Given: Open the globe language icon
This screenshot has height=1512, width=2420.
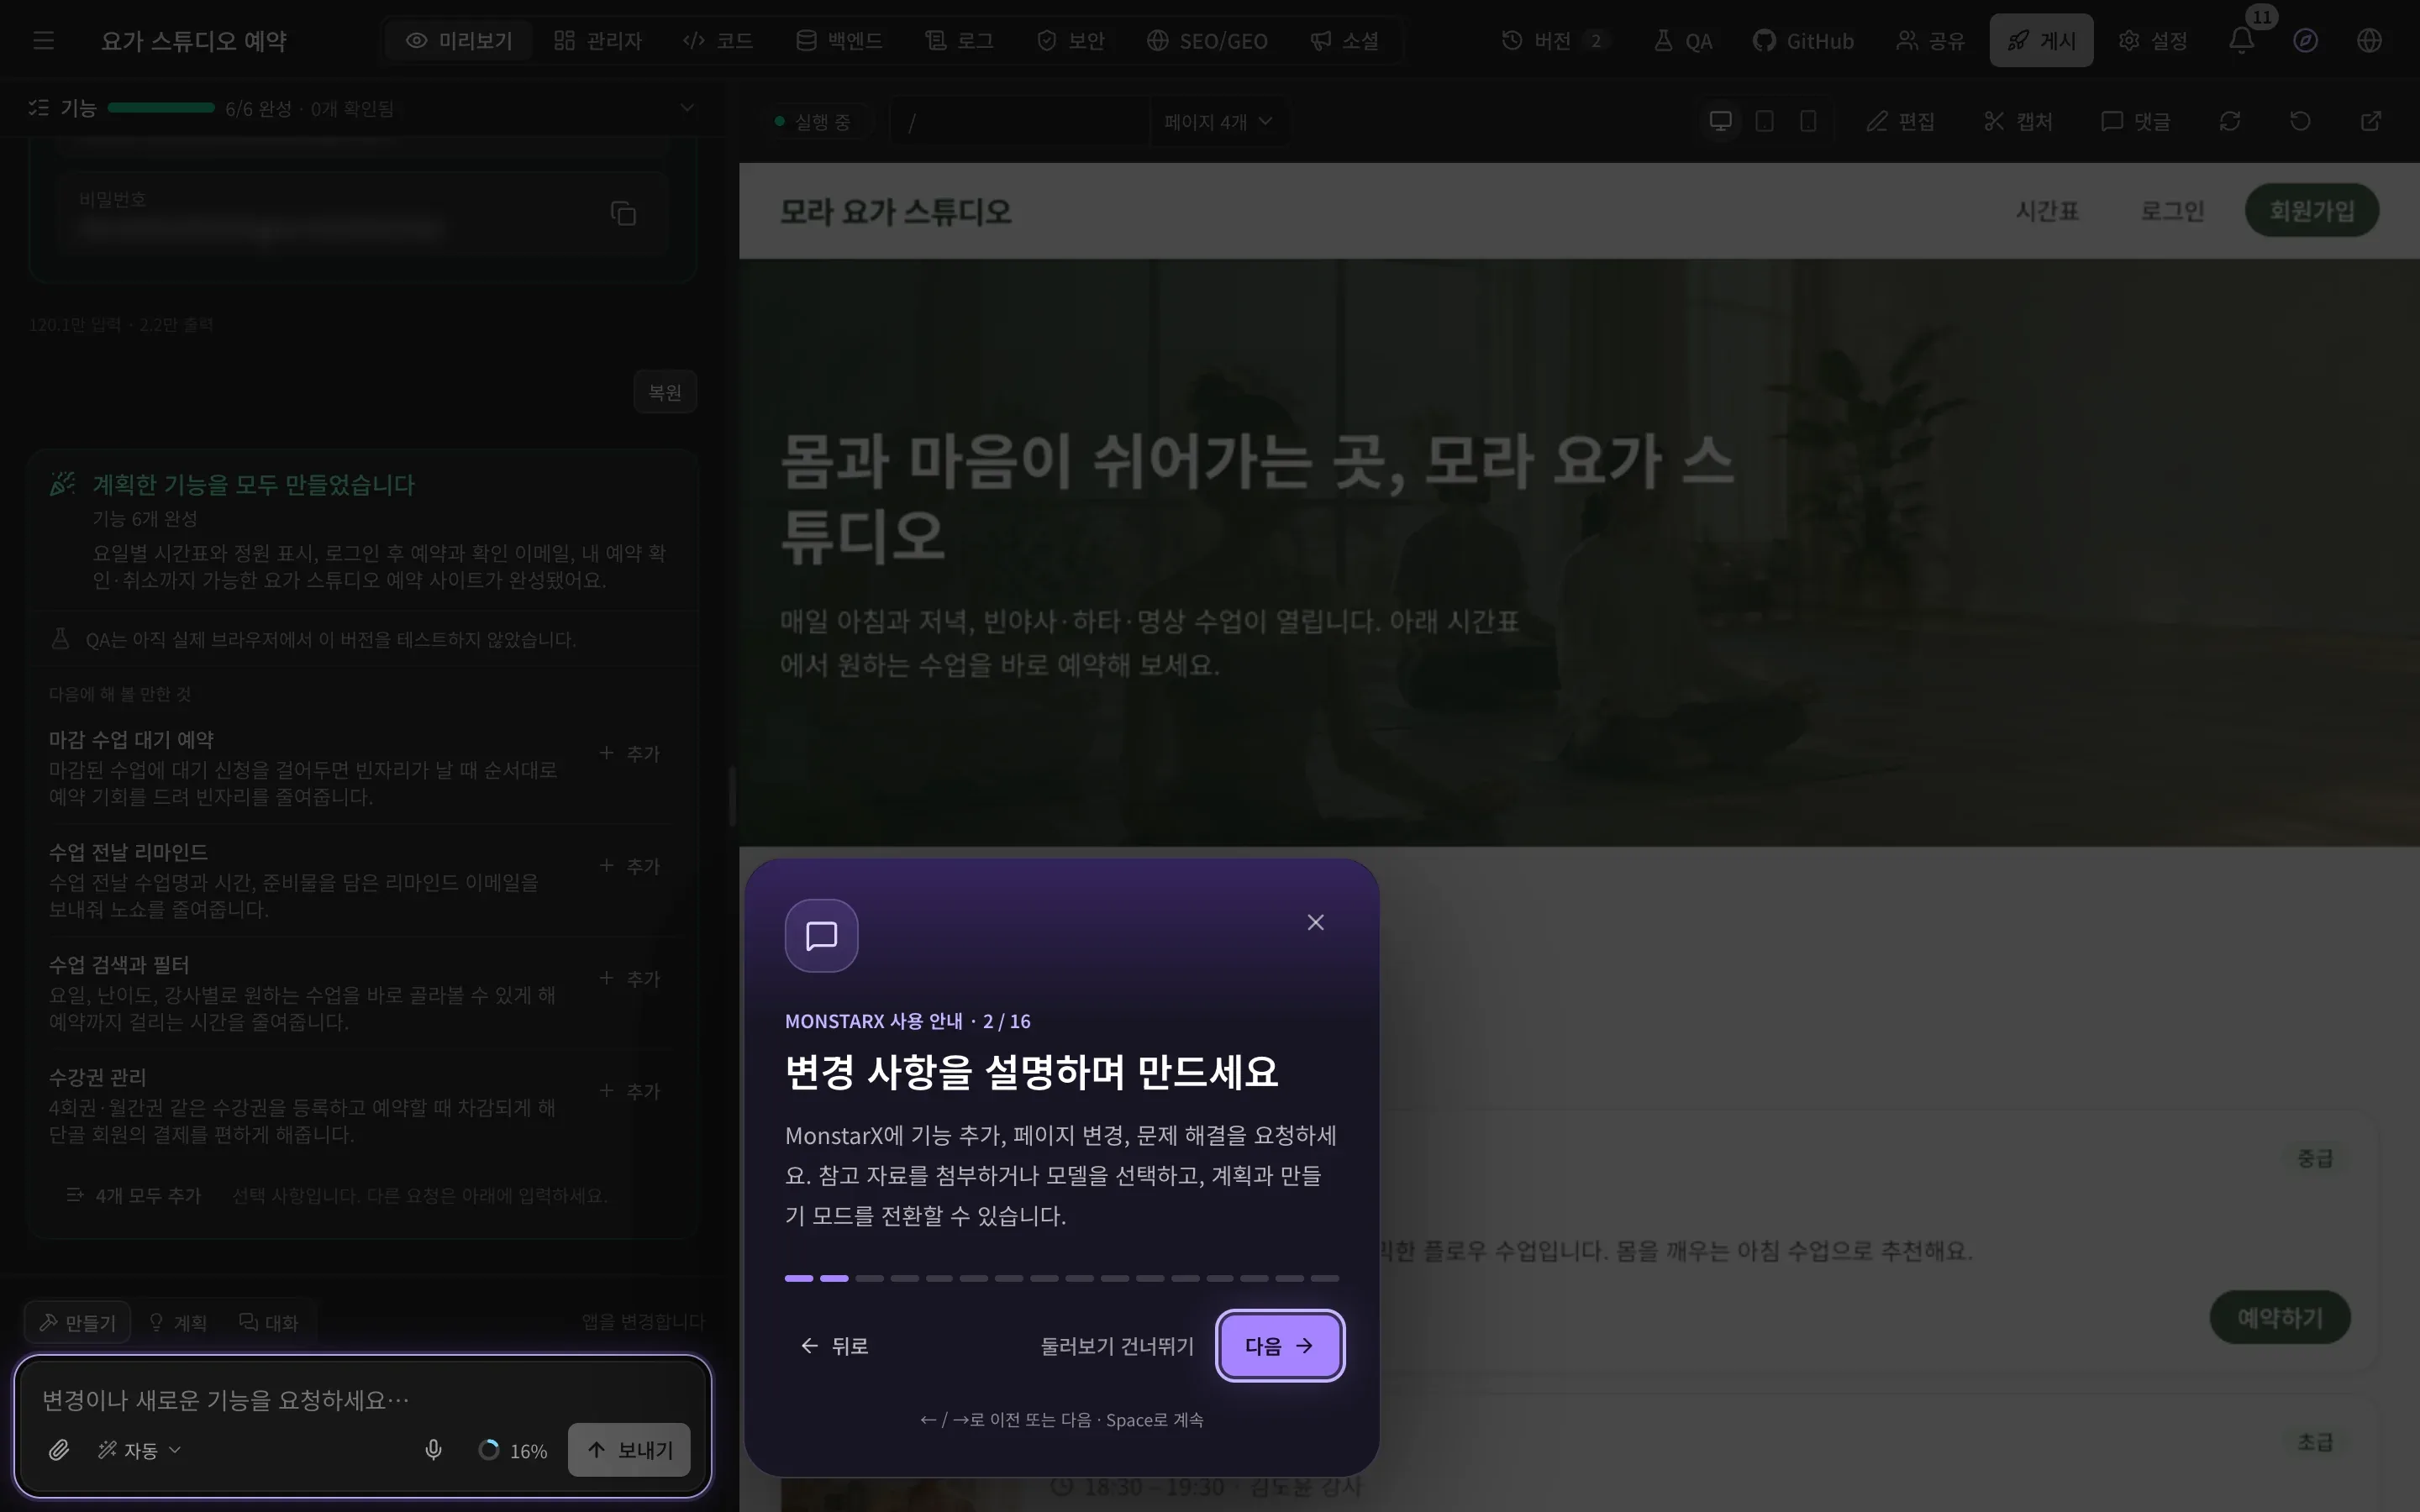Looking at the screenshot, I should tap(2369, 40).
